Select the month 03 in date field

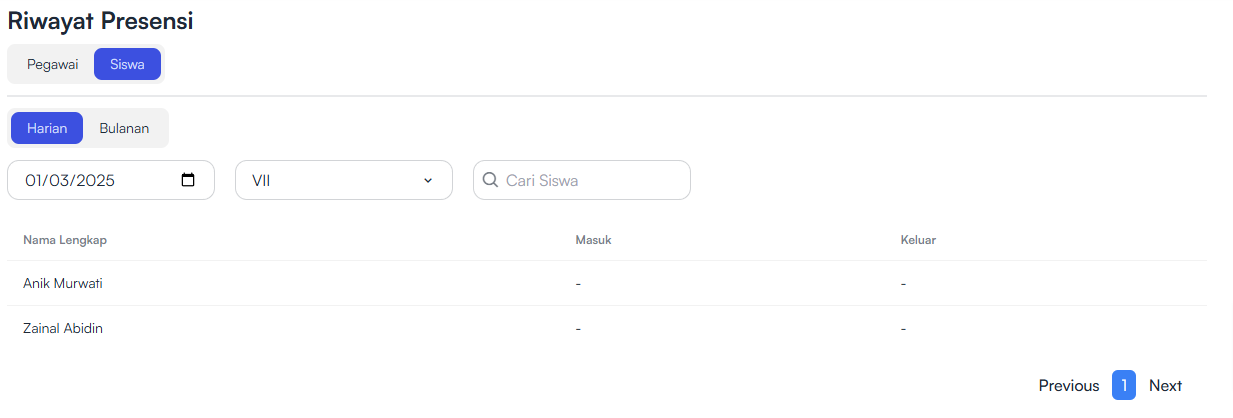(x=60, y=181)
